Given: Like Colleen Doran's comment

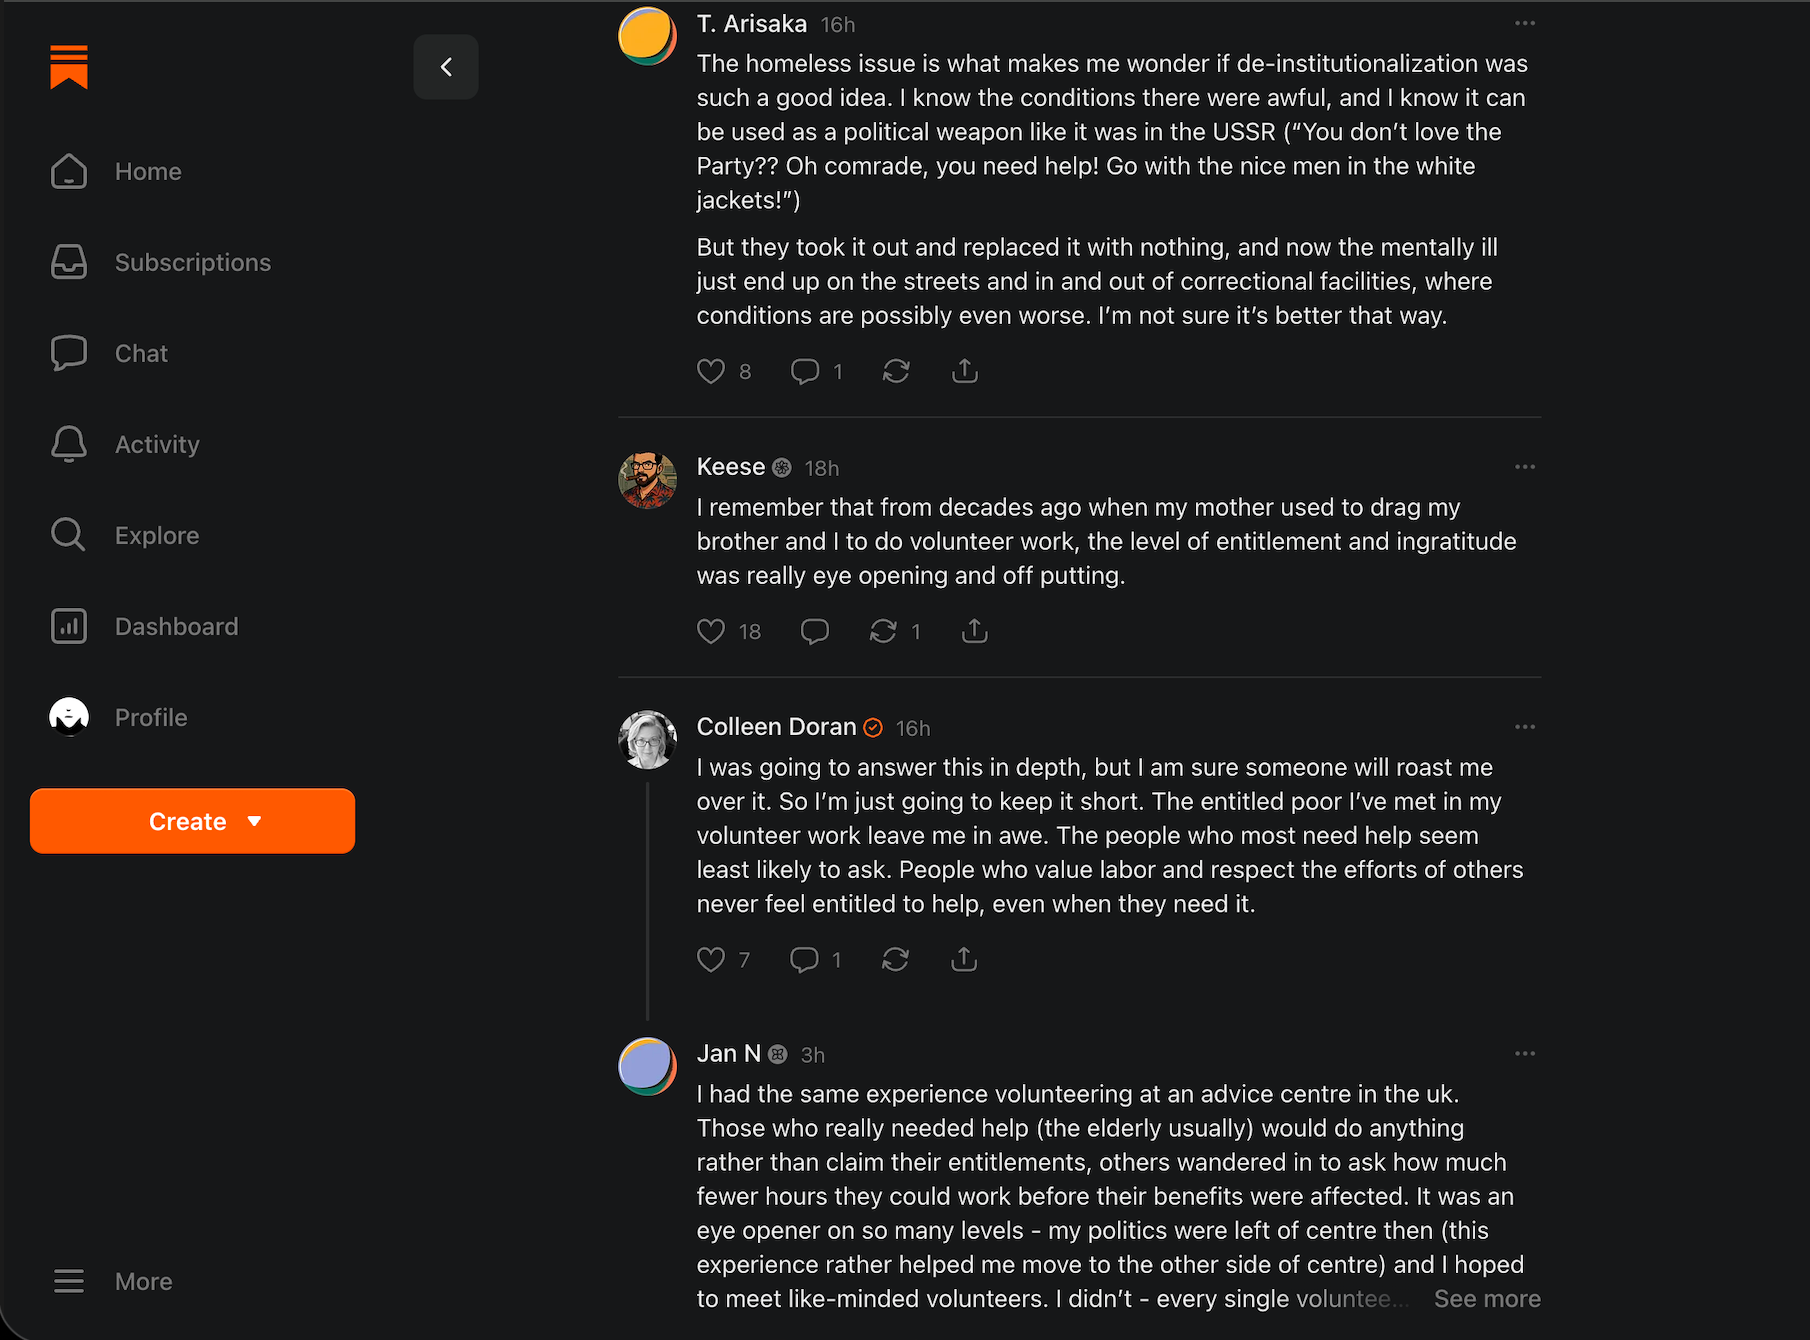Looking at the screenshot, I should 711,960.
